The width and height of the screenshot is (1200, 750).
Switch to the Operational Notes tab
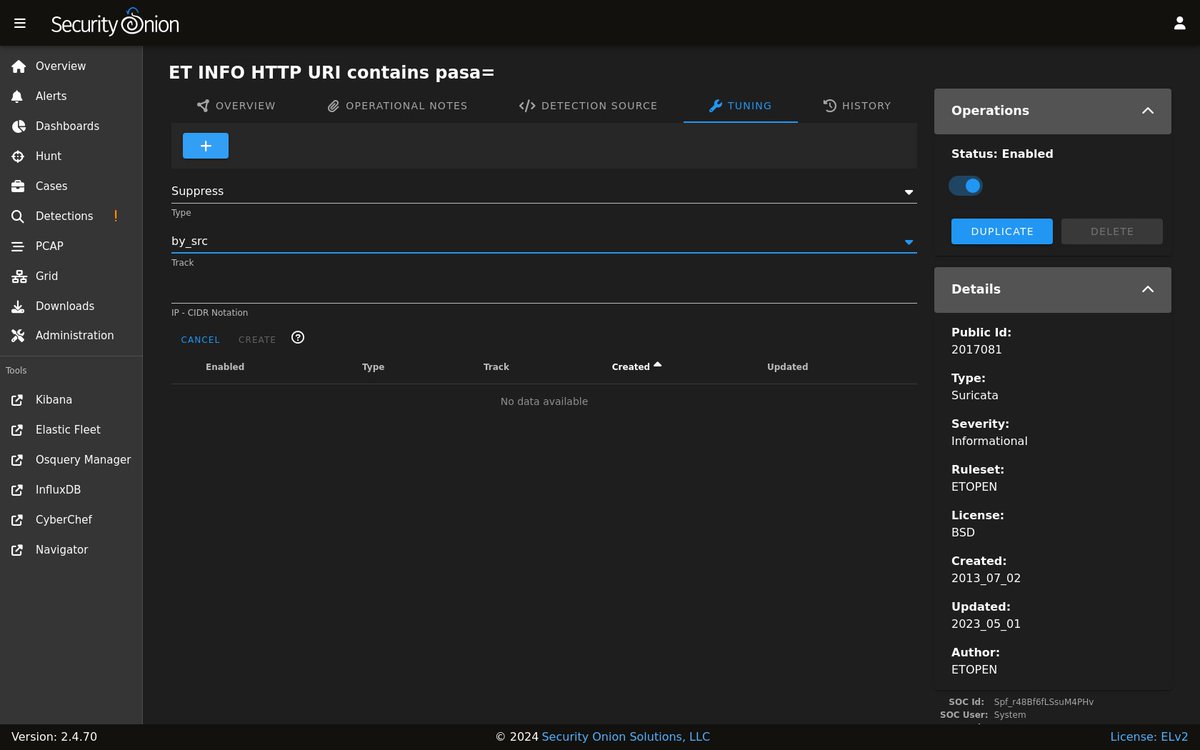pos(397,106)
